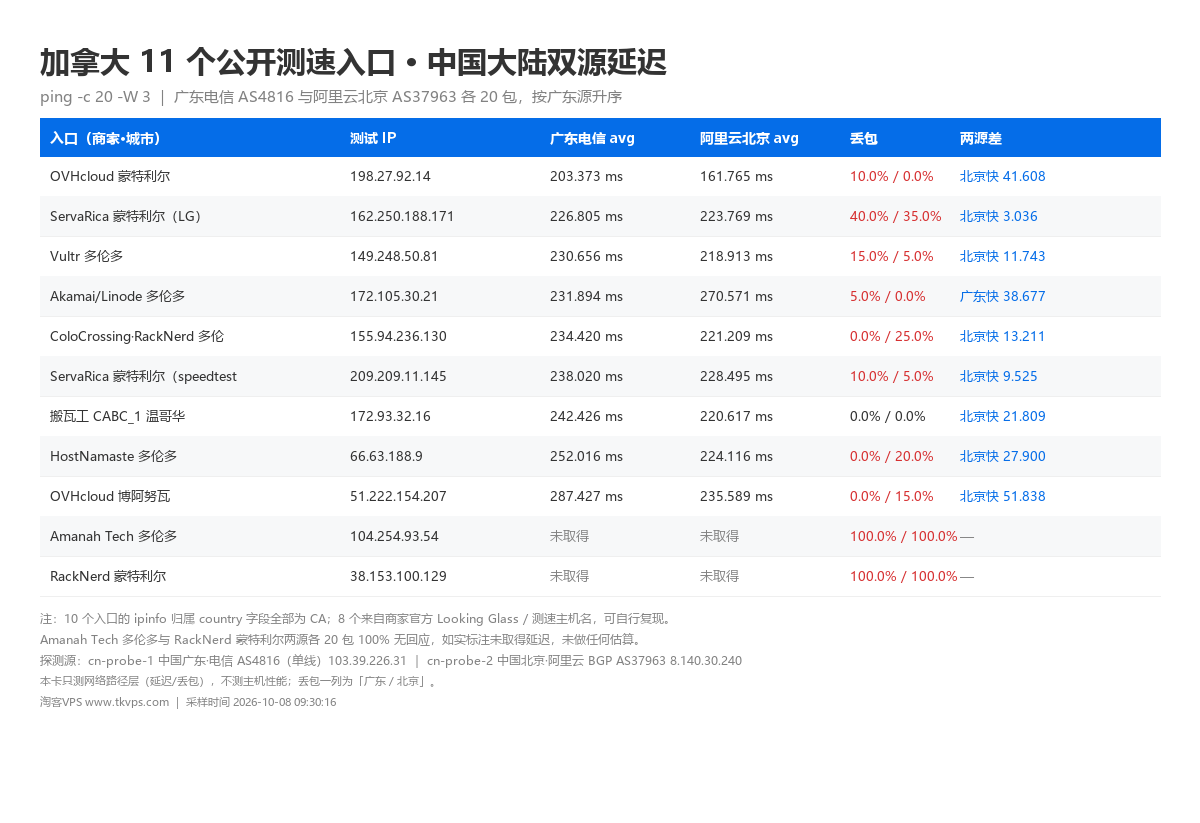Image resolution: width=1200 pixels, height=823 pixels.
Task: Select the HostNamaste 多伦多 entry
Action: [x=113, y=456]
